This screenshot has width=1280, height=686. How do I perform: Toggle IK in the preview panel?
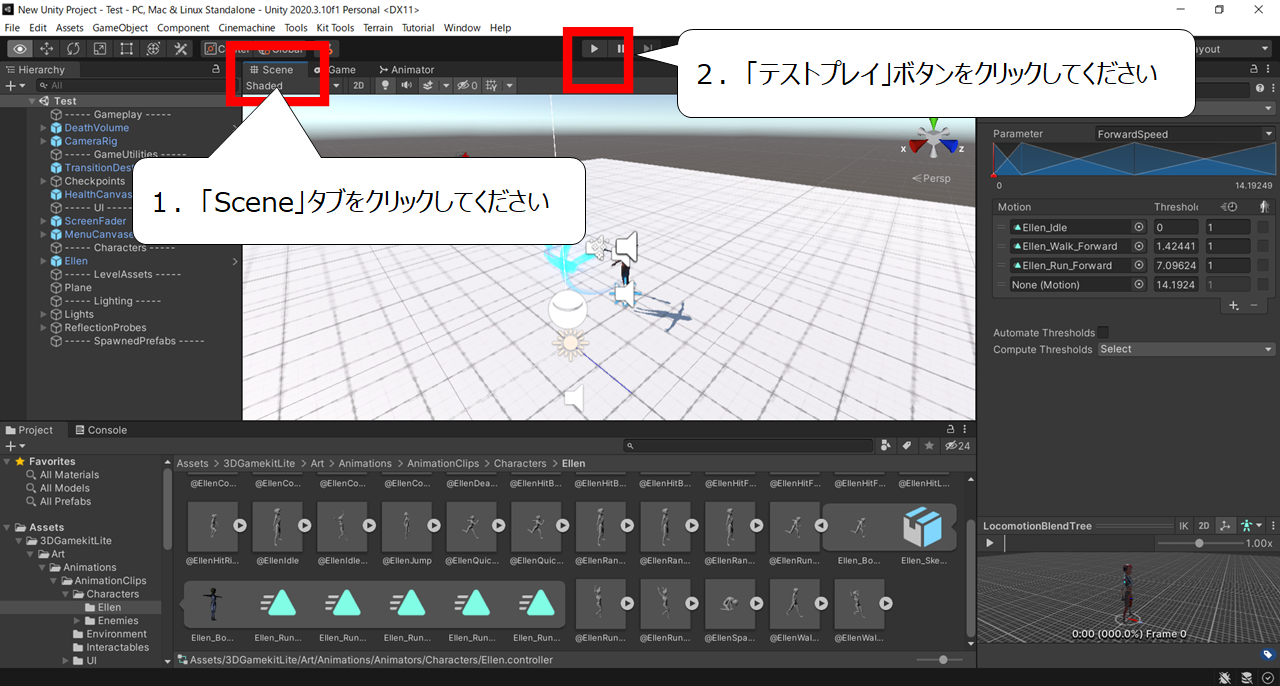pyautogui.click(x=1184, y=525)
